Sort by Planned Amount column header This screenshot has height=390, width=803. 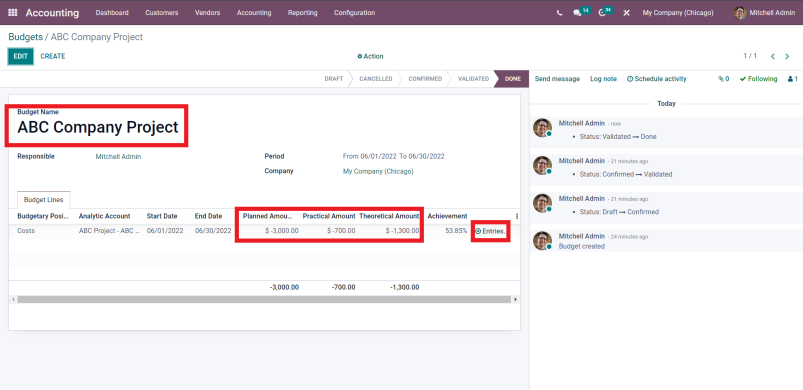(268, 216)
